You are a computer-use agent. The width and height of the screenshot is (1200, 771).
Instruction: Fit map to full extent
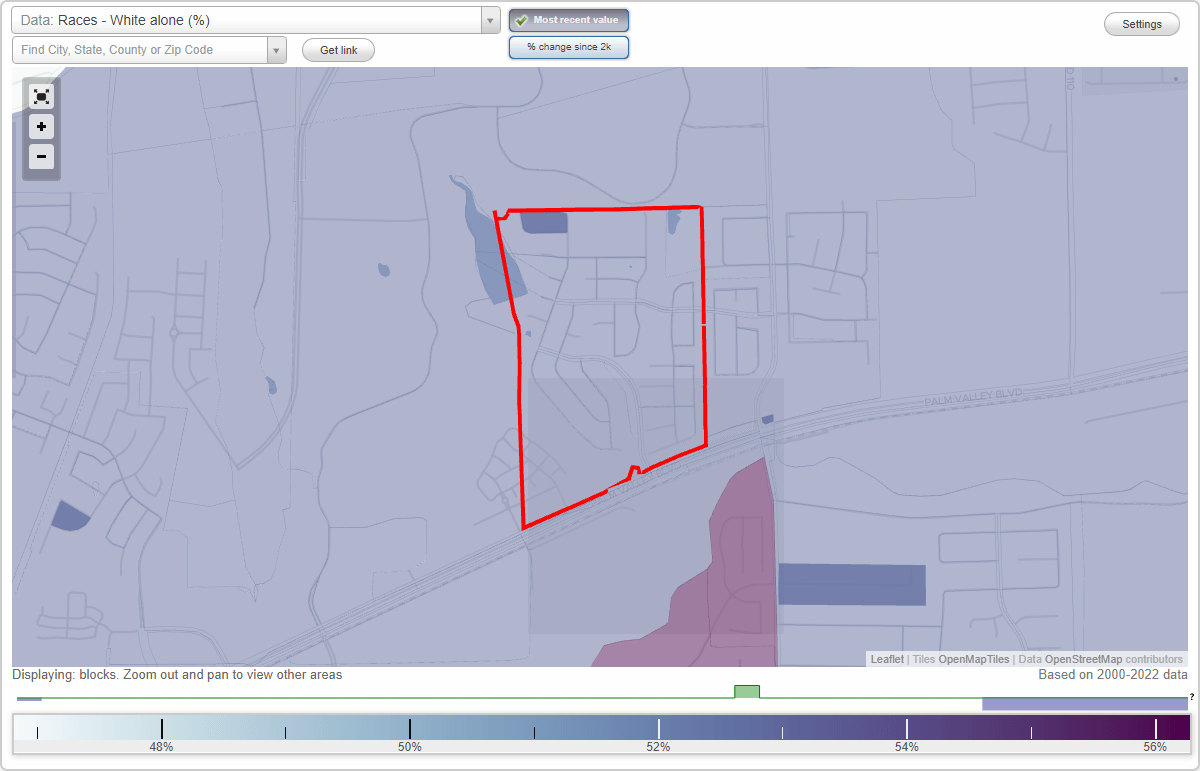pyautogui.click(x=41, y=96)
